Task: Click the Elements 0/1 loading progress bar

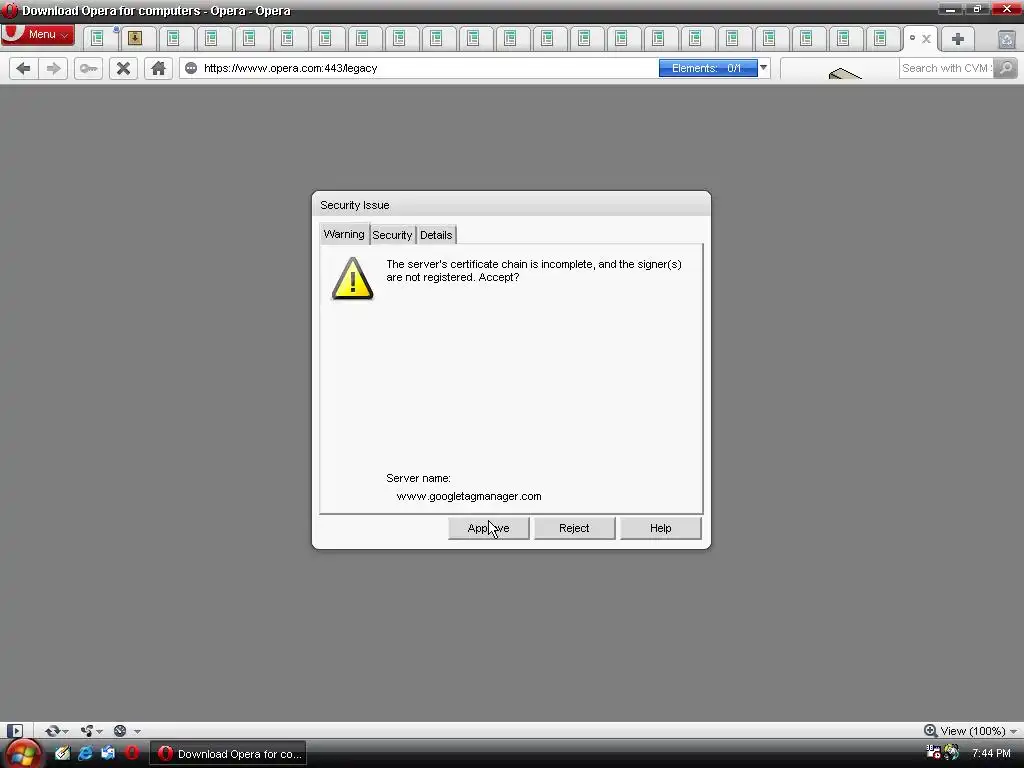Action: click(x=708, y=68)
